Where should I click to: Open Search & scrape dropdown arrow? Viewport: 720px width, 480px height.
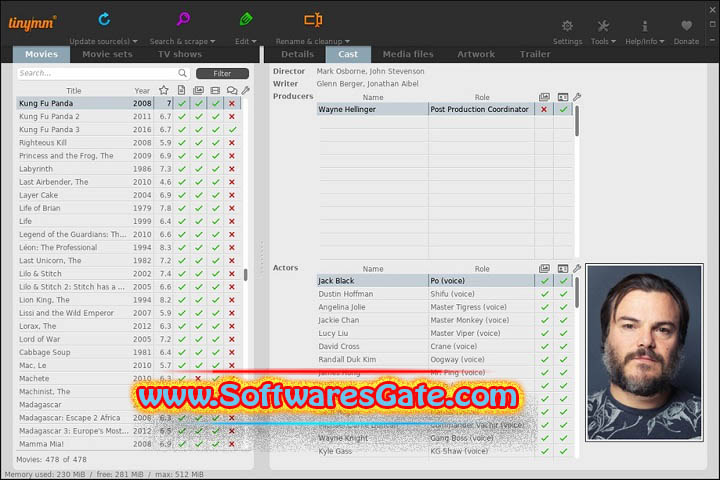coord(213,41)
